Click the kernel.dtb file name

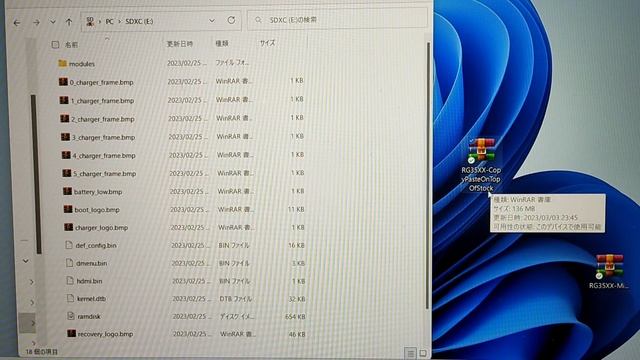pyautogui.click(x=91, y=299)
